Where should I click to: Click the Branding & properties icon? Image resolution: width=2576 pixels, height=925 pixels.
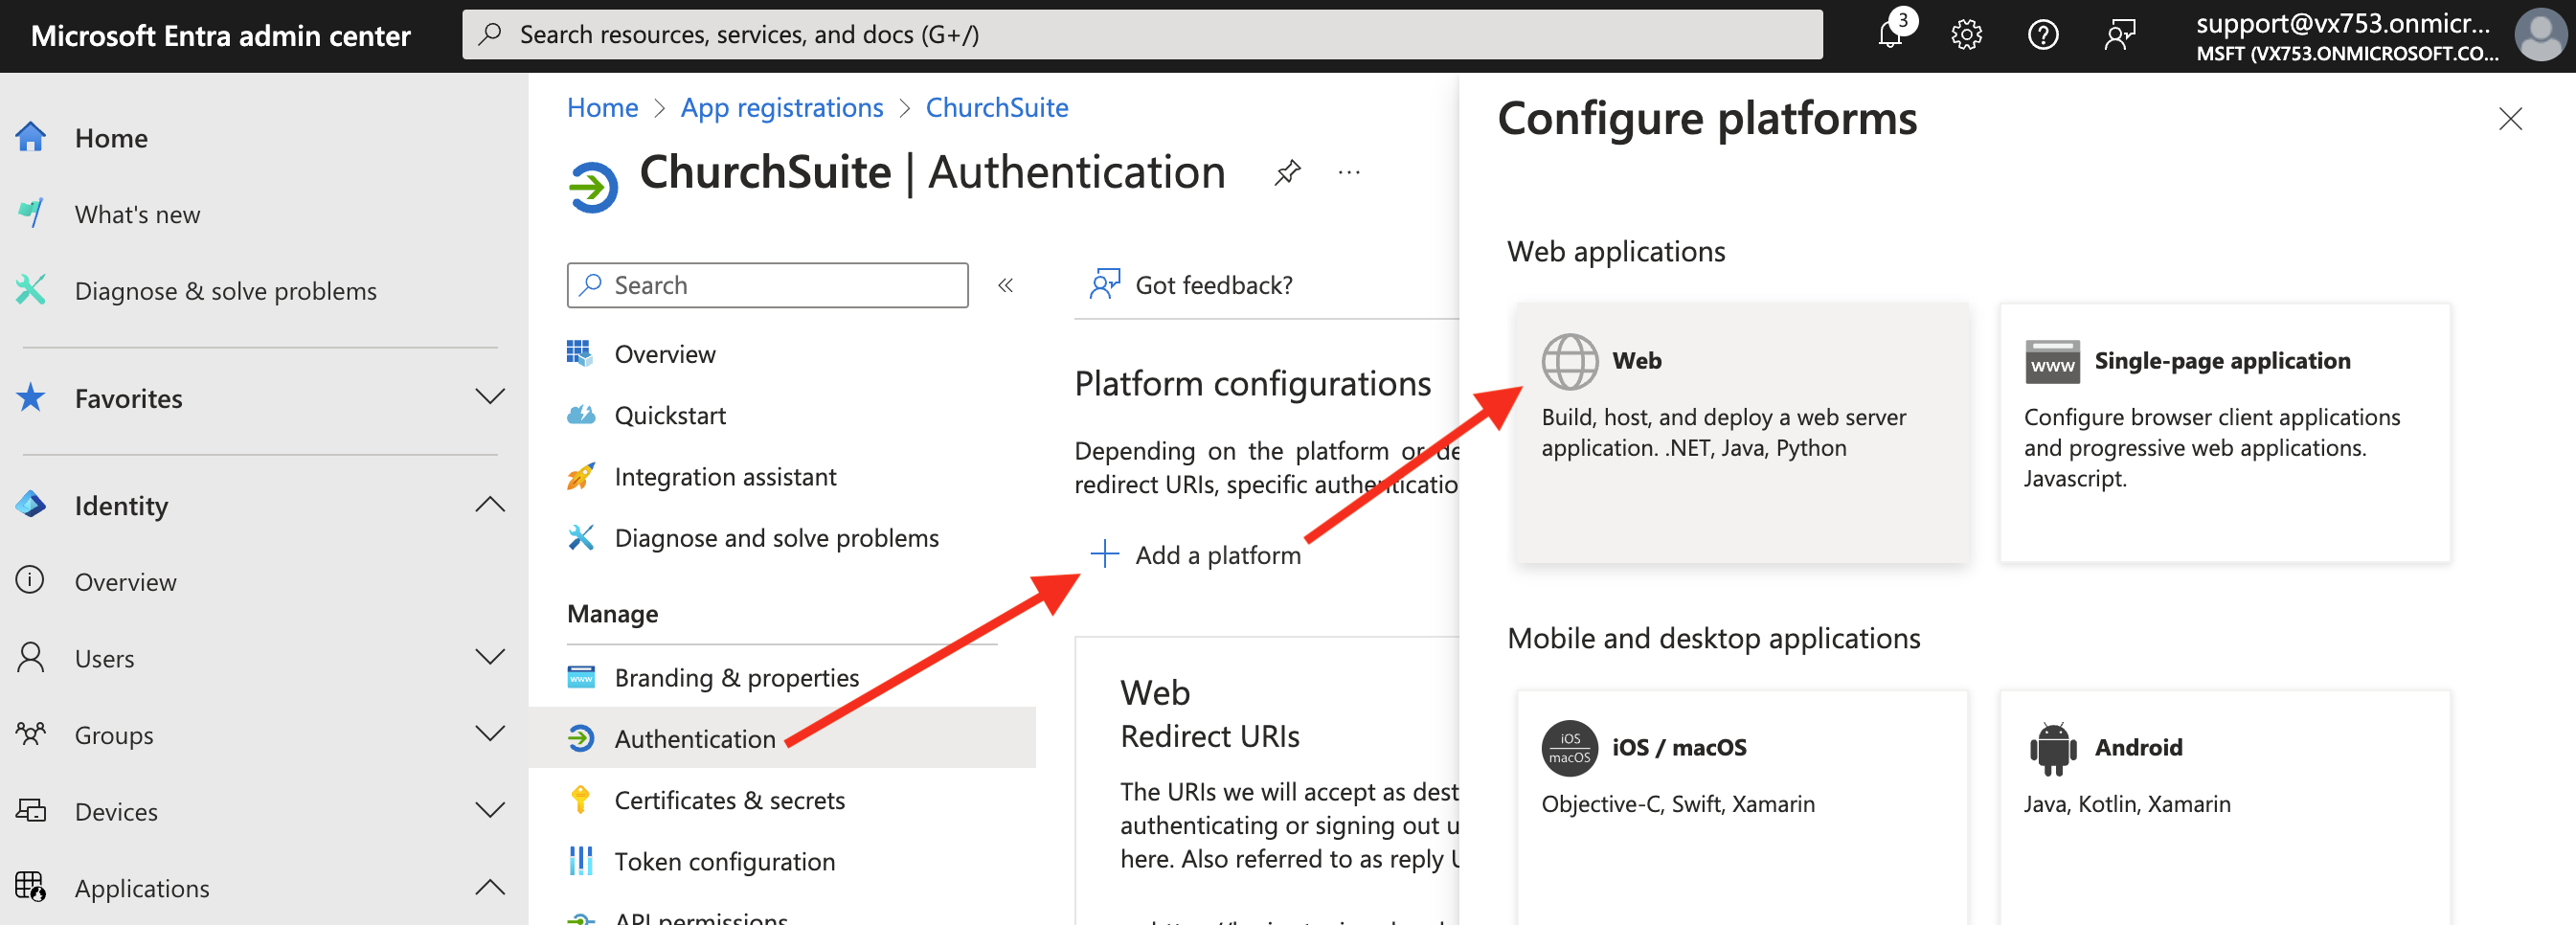pyautogui.click(x=581, y=676)
